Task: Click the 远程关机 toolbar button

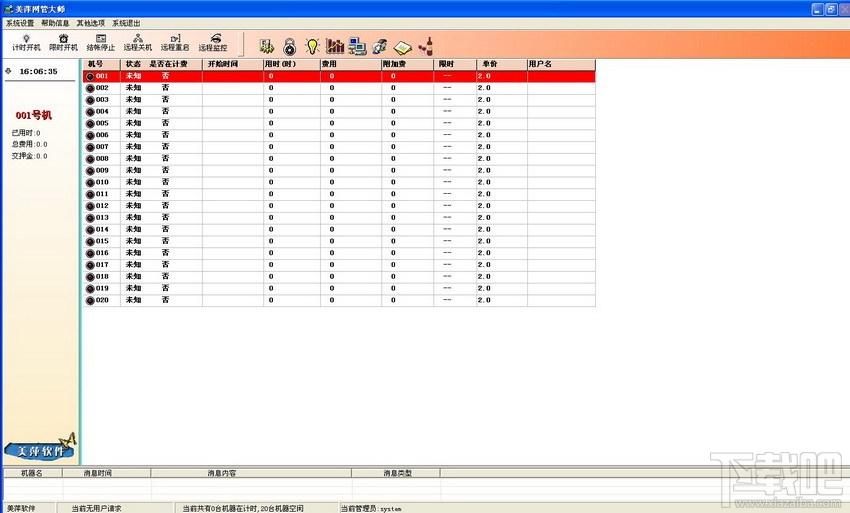Action: (138, 43)
